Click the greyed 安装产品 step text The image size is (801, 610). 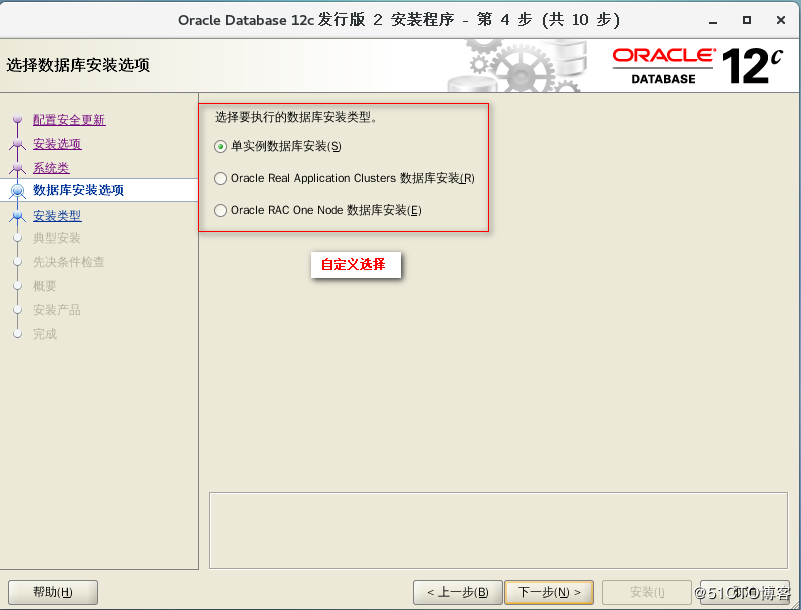pos(57,310)
